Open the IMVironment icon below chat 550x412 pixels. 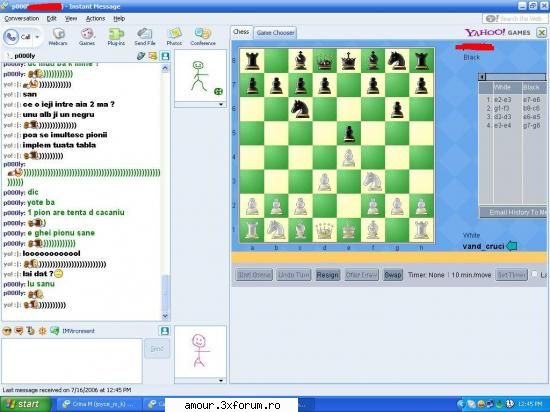tap(55, 330)
